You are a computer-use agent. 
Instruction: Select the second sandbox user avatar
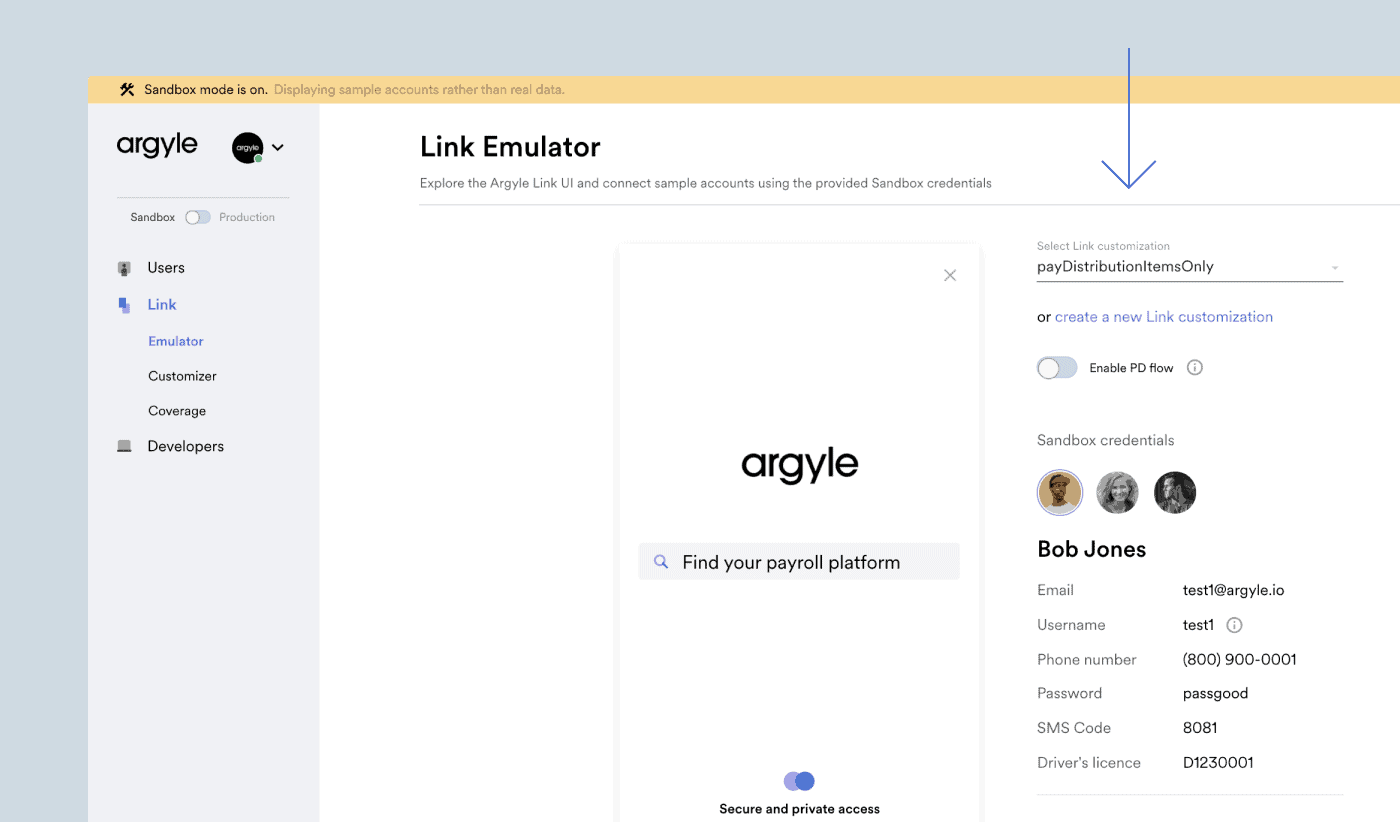pos(1117,492)
